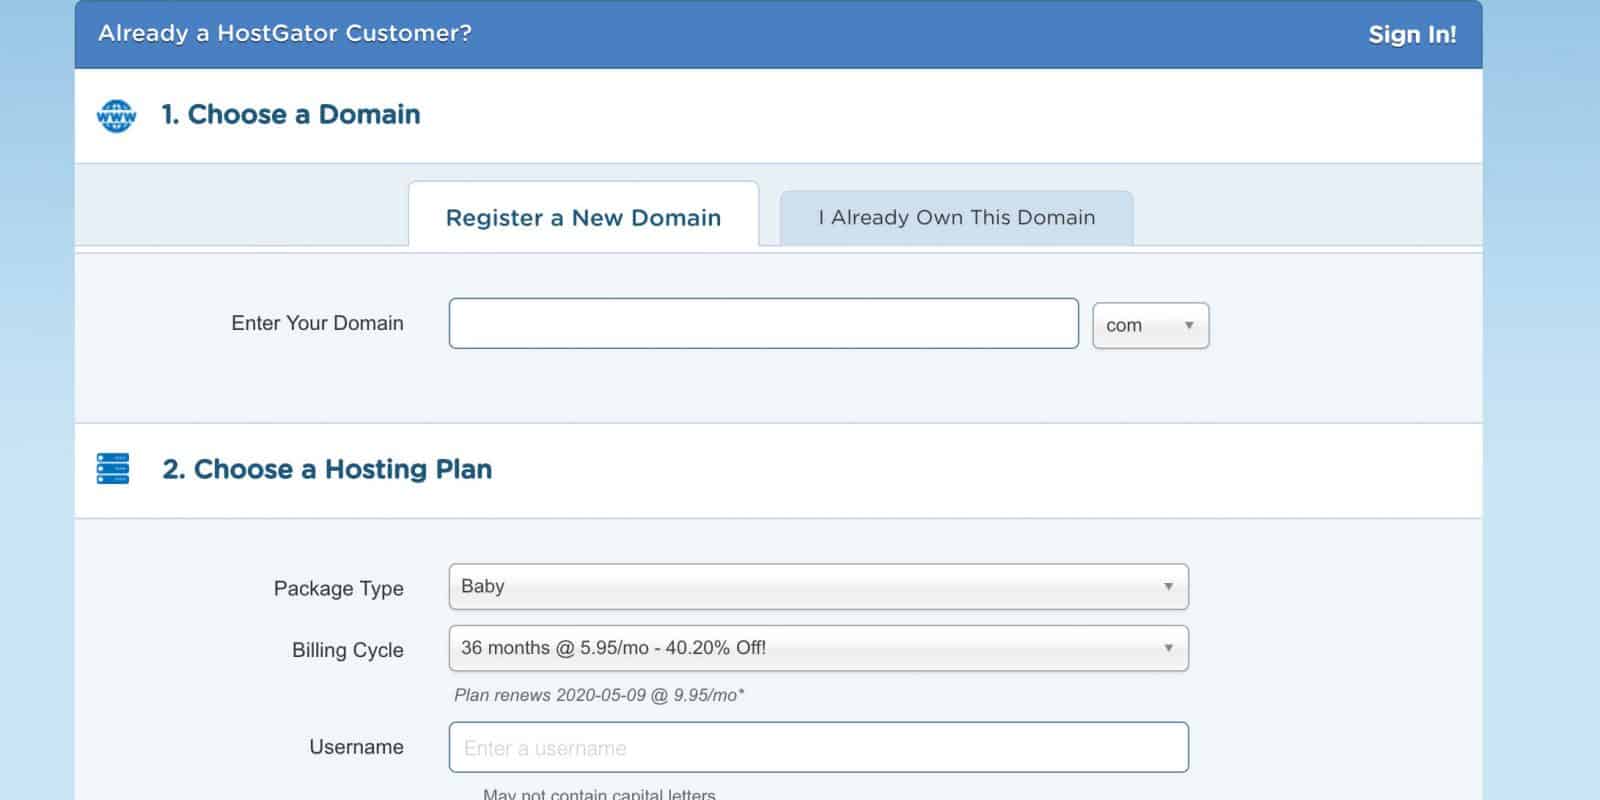The height and width of the screenshot is (800, 1600).
Task: Click the www globe icon
Action: [x=116, y=116]
